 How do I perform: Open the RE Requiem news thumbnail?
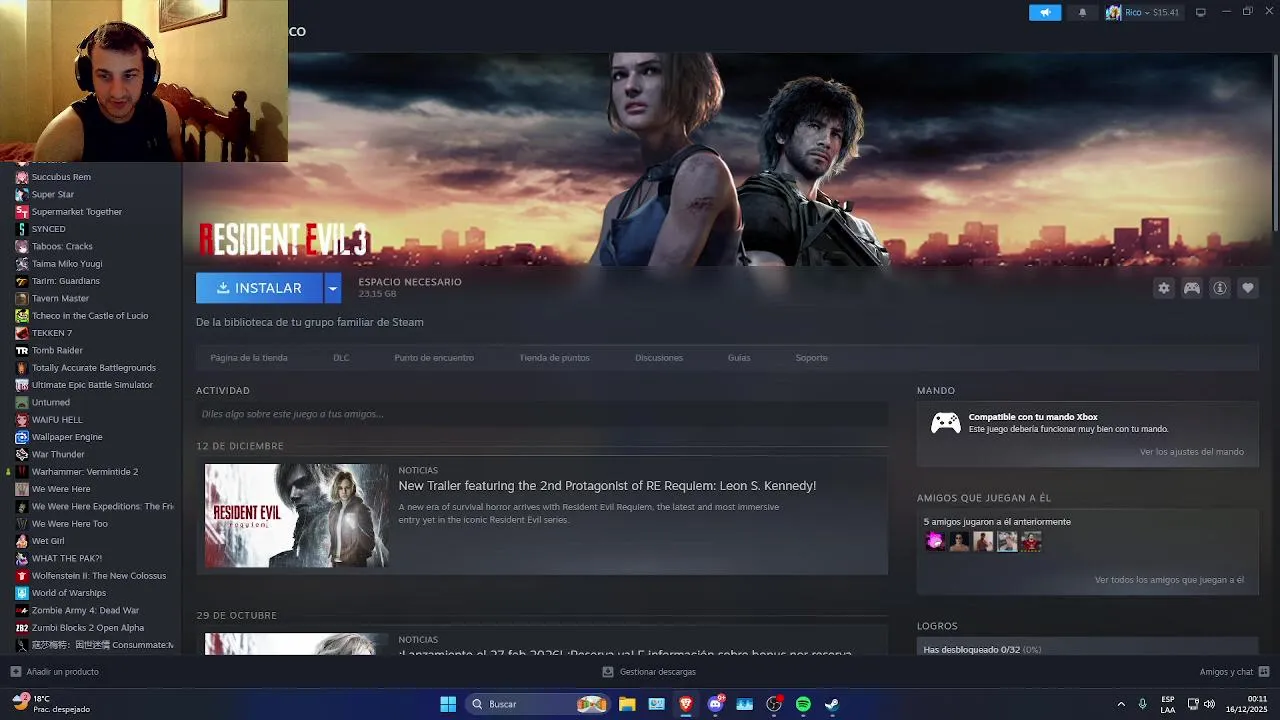coord(297,516)
